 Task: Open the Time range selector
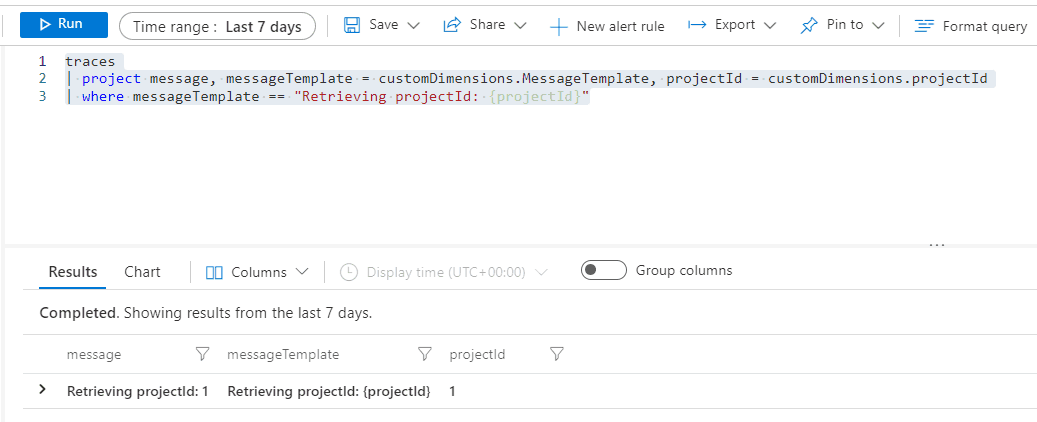218,26
